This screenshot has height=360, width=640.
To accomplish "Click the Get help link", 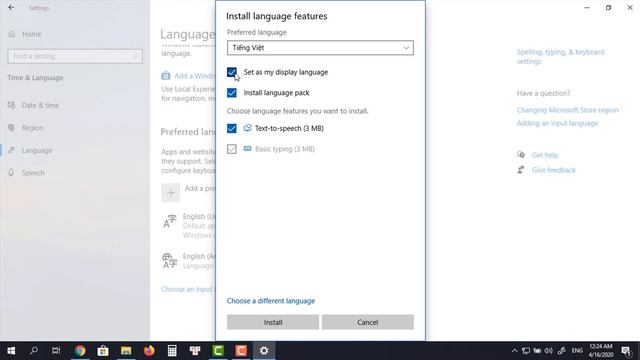I will pyautogui.click(x=544, y=155).
